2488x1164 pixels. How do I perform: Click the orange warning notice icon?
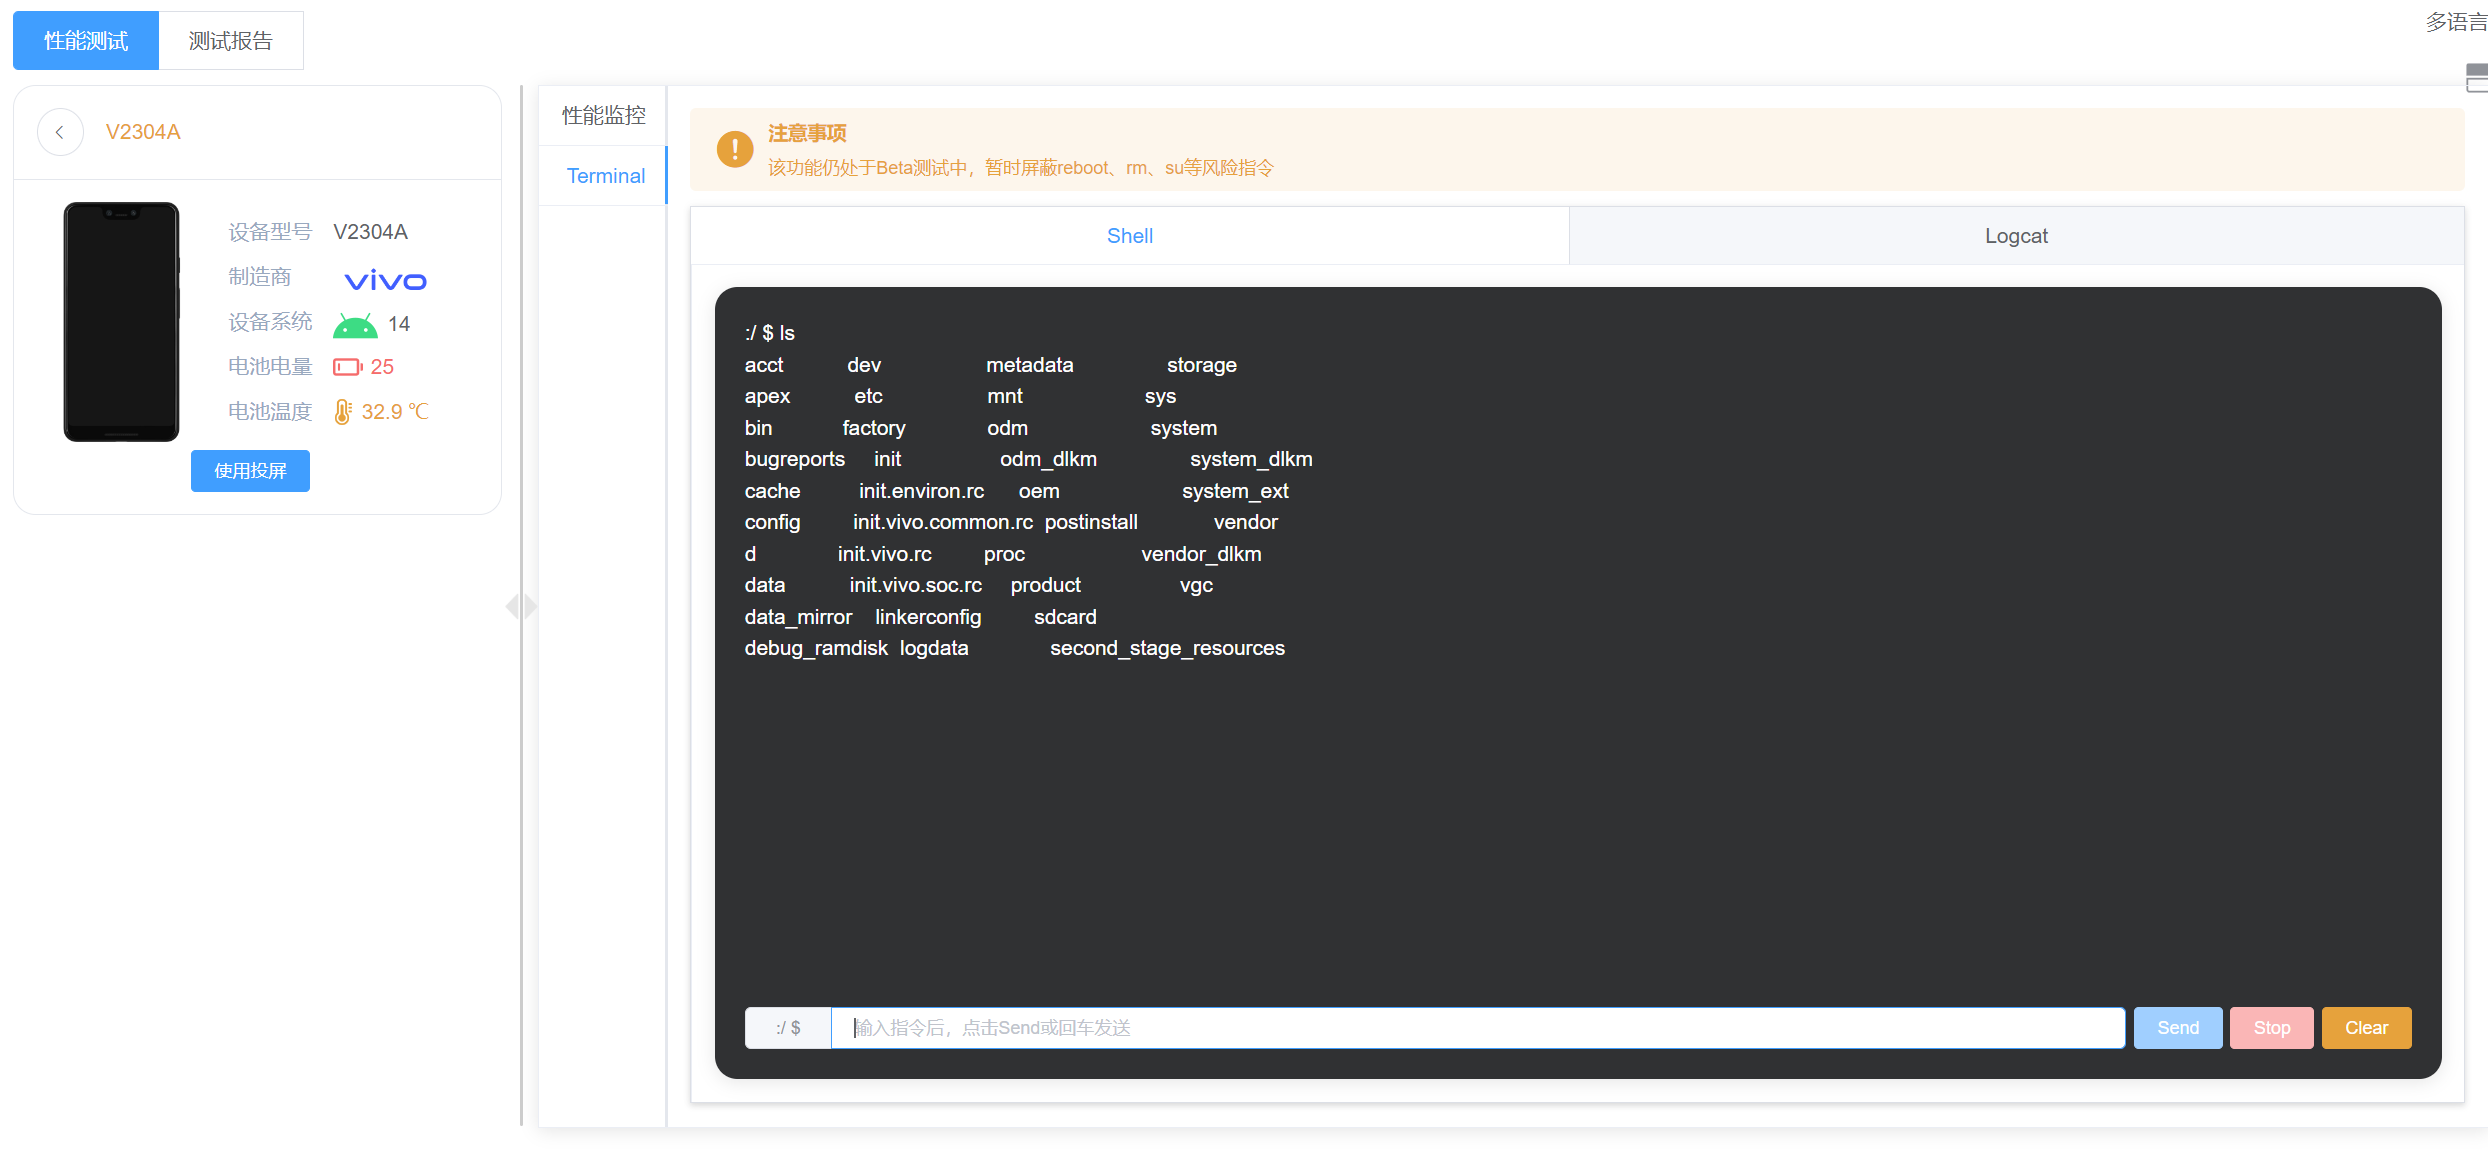click(735, 150)
